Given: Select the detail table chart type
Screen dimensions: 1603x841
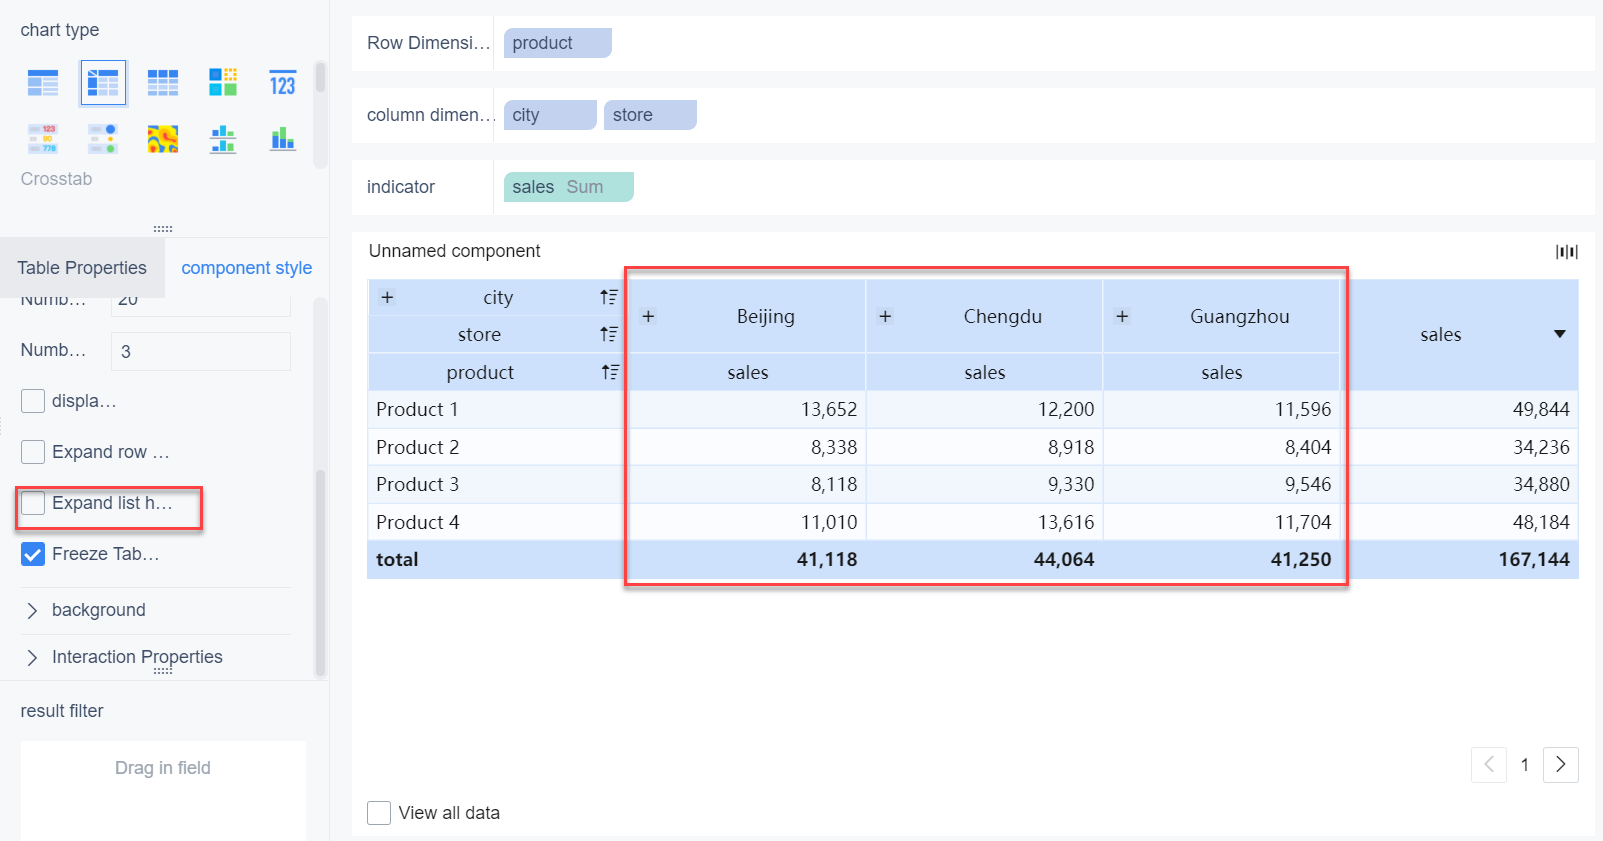Looking at the screenshot, I should coord(163,83).
